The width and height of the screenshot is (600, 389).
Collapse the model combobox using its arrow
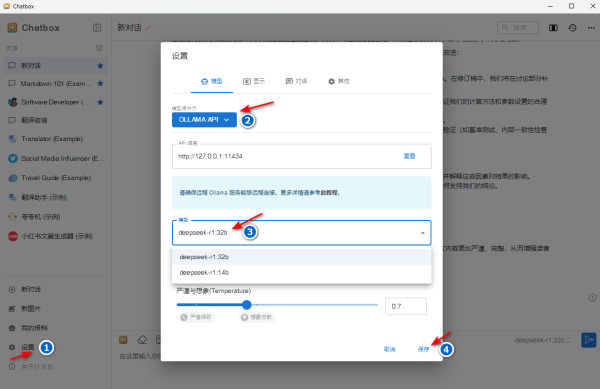pos(423,233)
